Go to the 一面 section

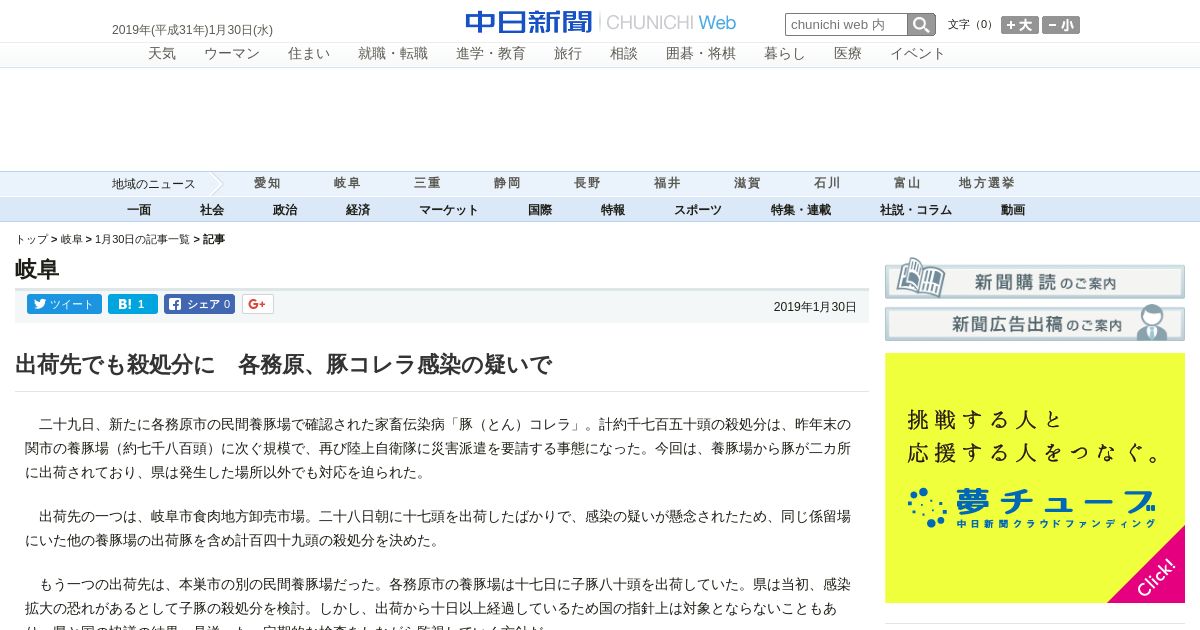[x=139, y=210]
